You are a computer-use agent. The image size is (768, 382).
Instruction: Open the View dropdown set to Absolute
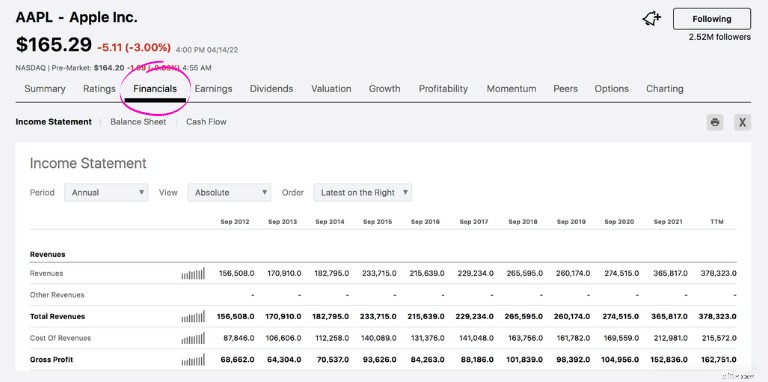pos(229,192)
